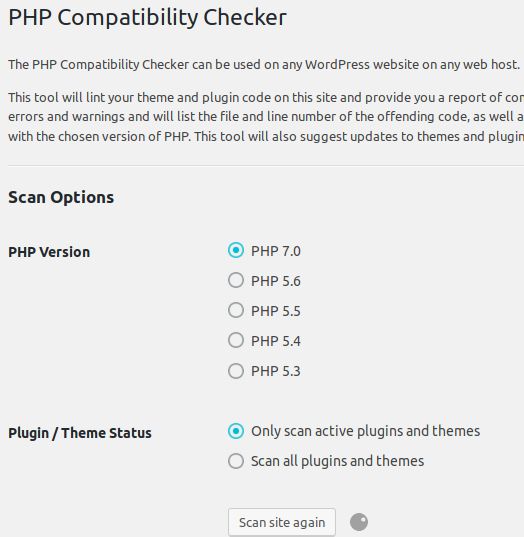The width and height of the screenshot is (524, 537).
Task: Click the divider line above Scan Options
Action: coord(266,165)
